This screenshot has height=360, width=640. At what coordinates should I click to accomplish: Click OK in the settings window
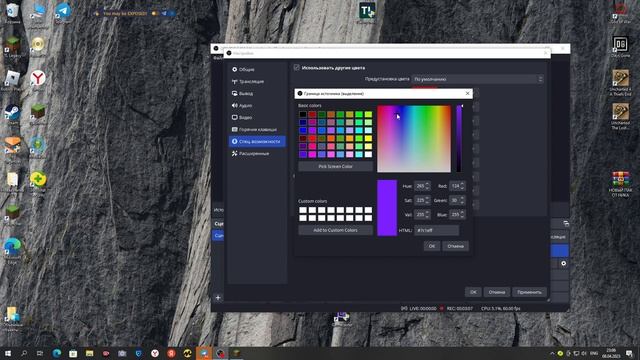tap(473, 292)
